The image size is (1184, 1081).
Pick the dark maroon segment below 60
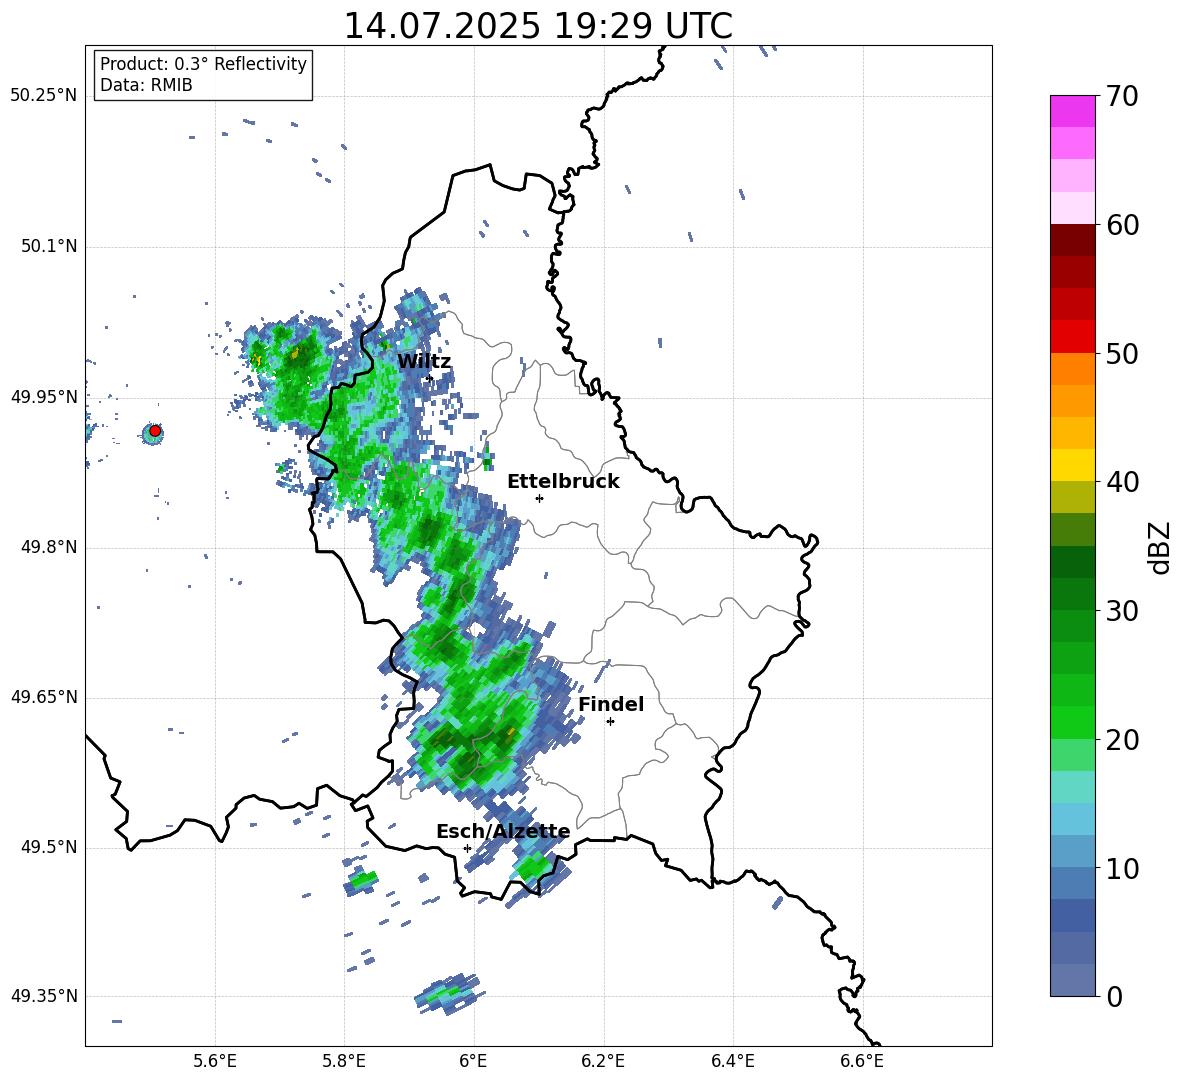coord(1073,240)
